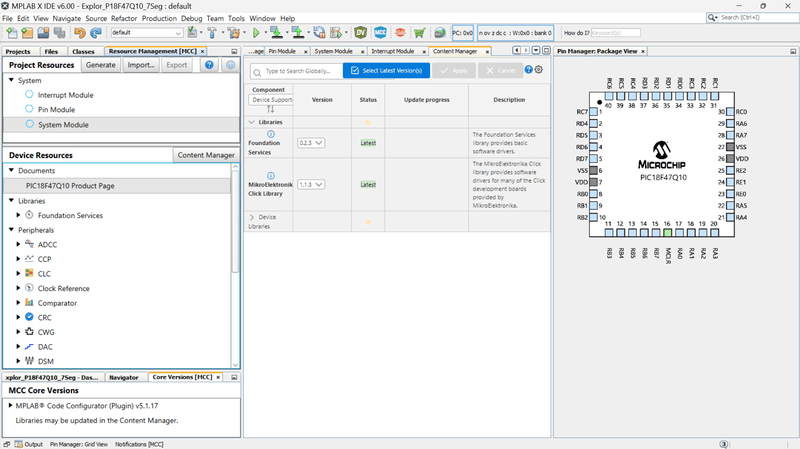Open Pin Manager Grid View at bottom
The width and height of the screenshot is (800, 449).
pyautogui.click(x=79, y=444)
